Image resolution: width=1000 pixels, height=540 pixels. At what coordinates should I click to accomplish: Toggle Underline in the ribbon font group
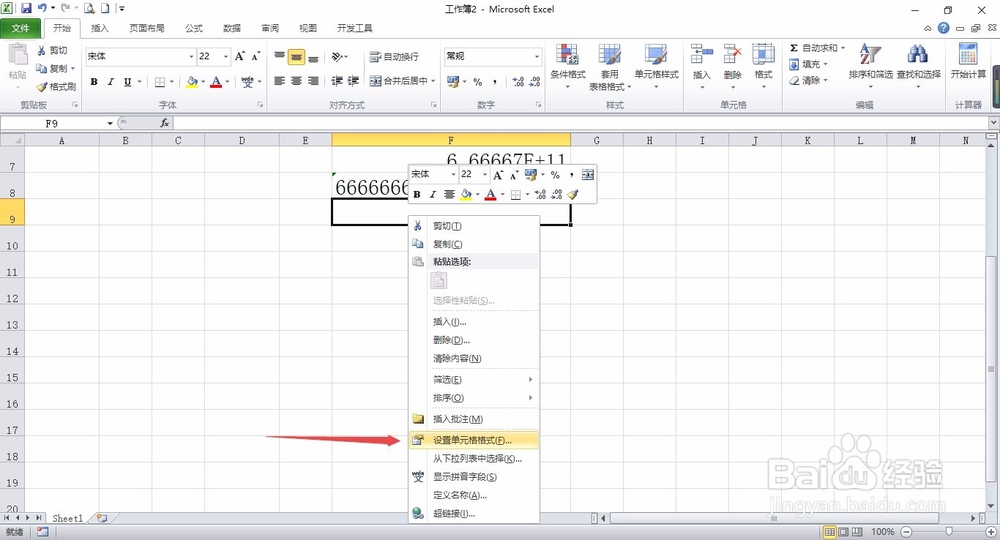click(x=128, y=82)
